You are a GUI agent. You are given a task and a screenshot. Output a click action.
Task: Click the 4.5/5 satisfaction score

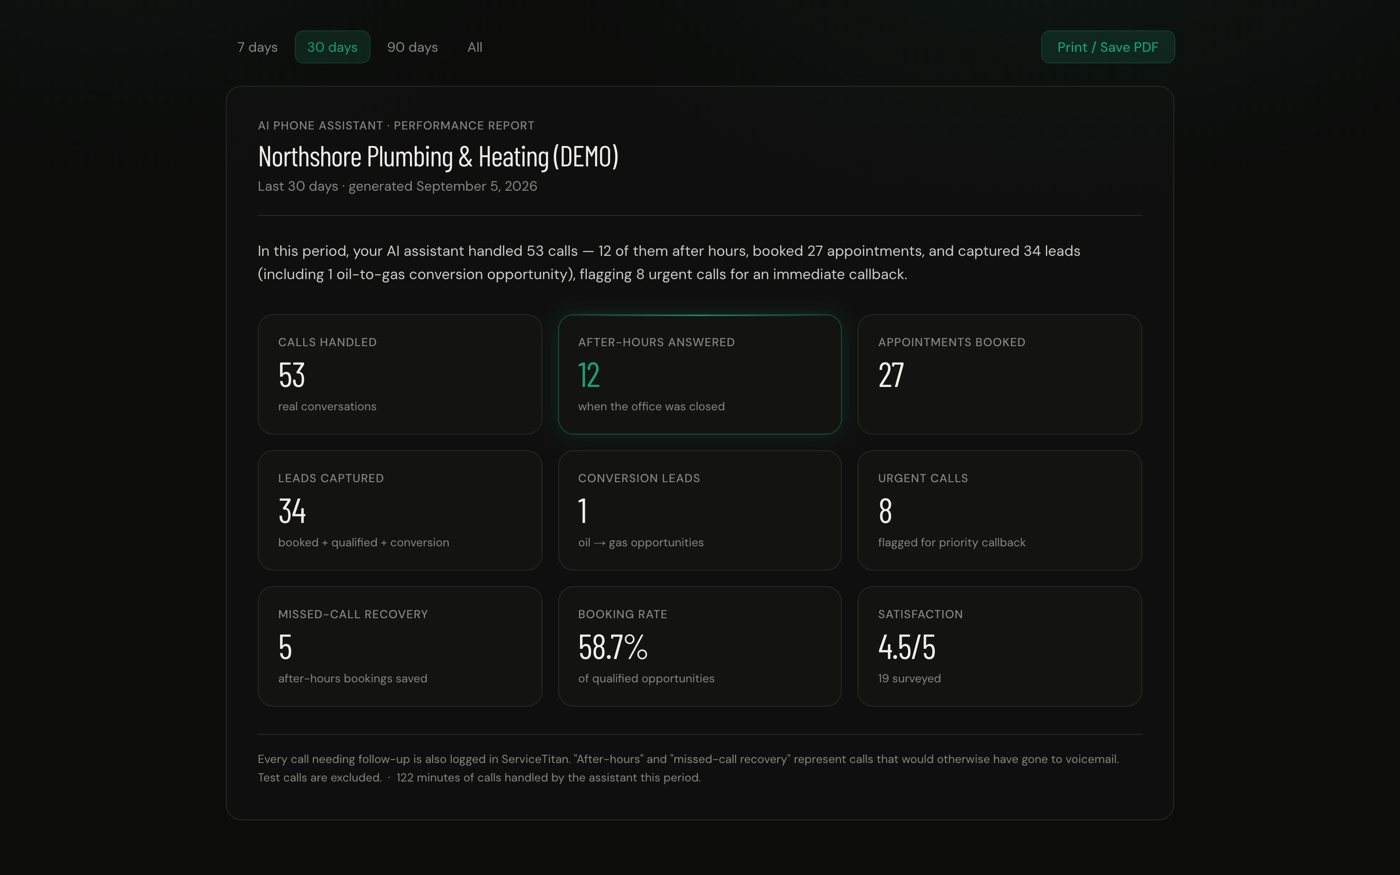click(x=907, y=647)
